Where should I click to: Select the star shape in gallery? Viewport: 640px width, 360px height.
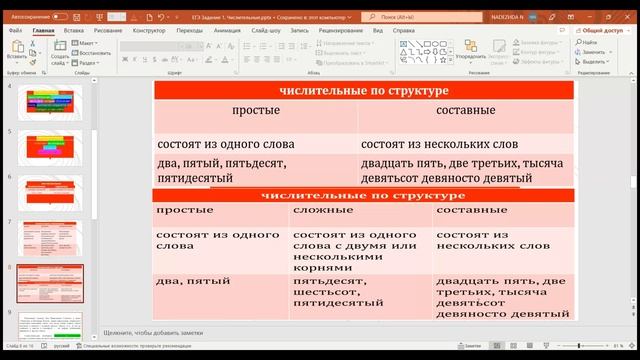443,60
